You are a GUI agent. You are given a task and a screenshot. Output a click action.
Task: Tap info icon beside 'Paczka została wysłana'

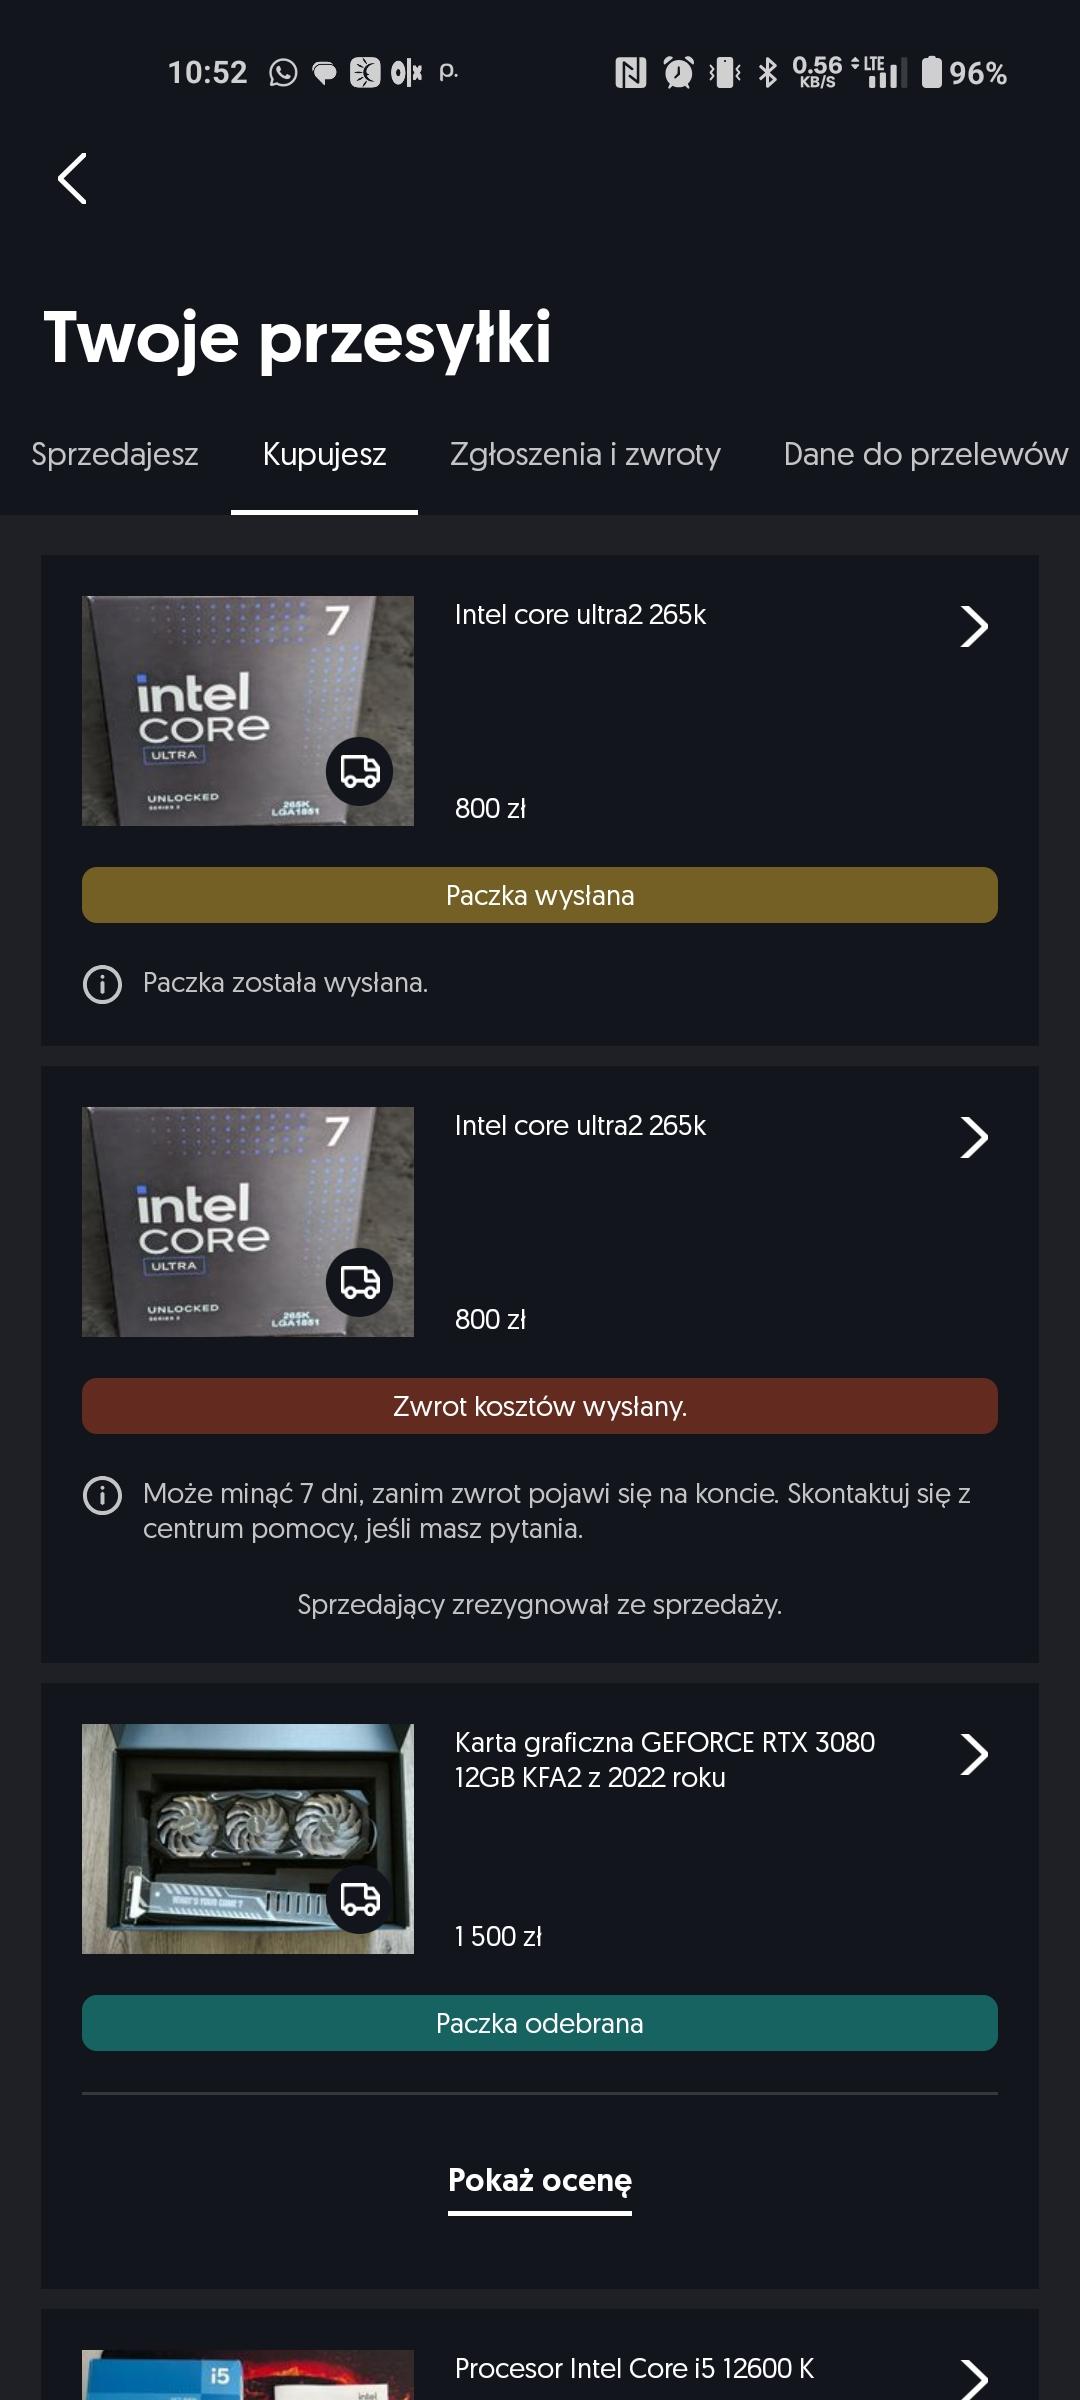click(x=102, y=984)
